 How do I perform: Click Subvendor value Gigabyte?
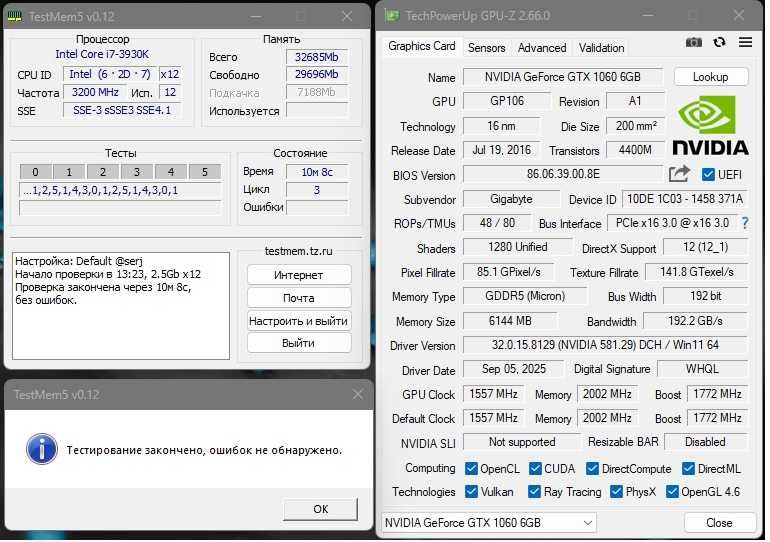tap(511, 199)
